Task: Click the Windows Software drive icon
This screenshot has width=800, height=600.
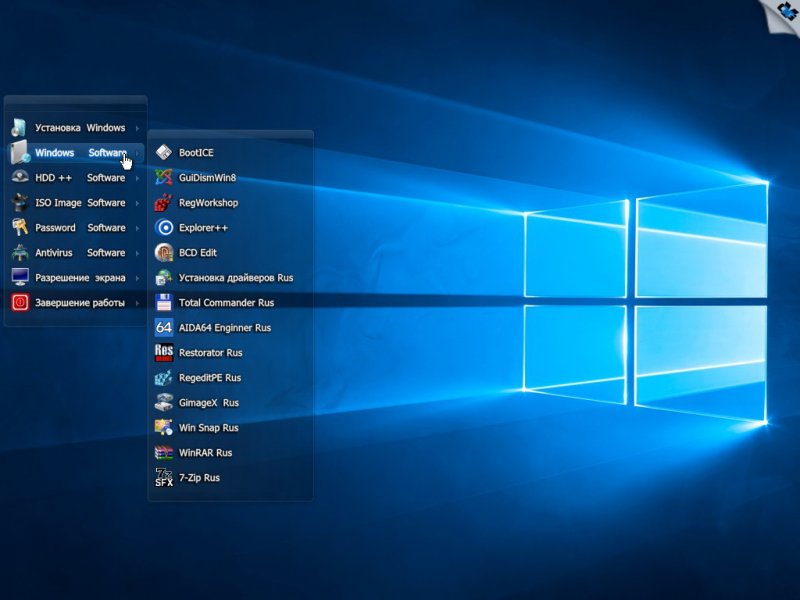Action: (x=20, y=152)
